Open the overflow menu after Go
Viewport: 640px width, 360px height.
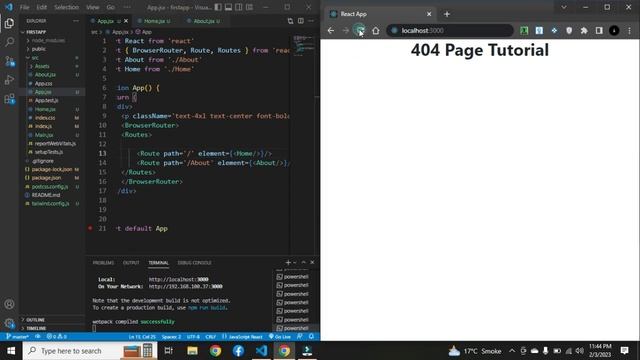pos(127,7)
